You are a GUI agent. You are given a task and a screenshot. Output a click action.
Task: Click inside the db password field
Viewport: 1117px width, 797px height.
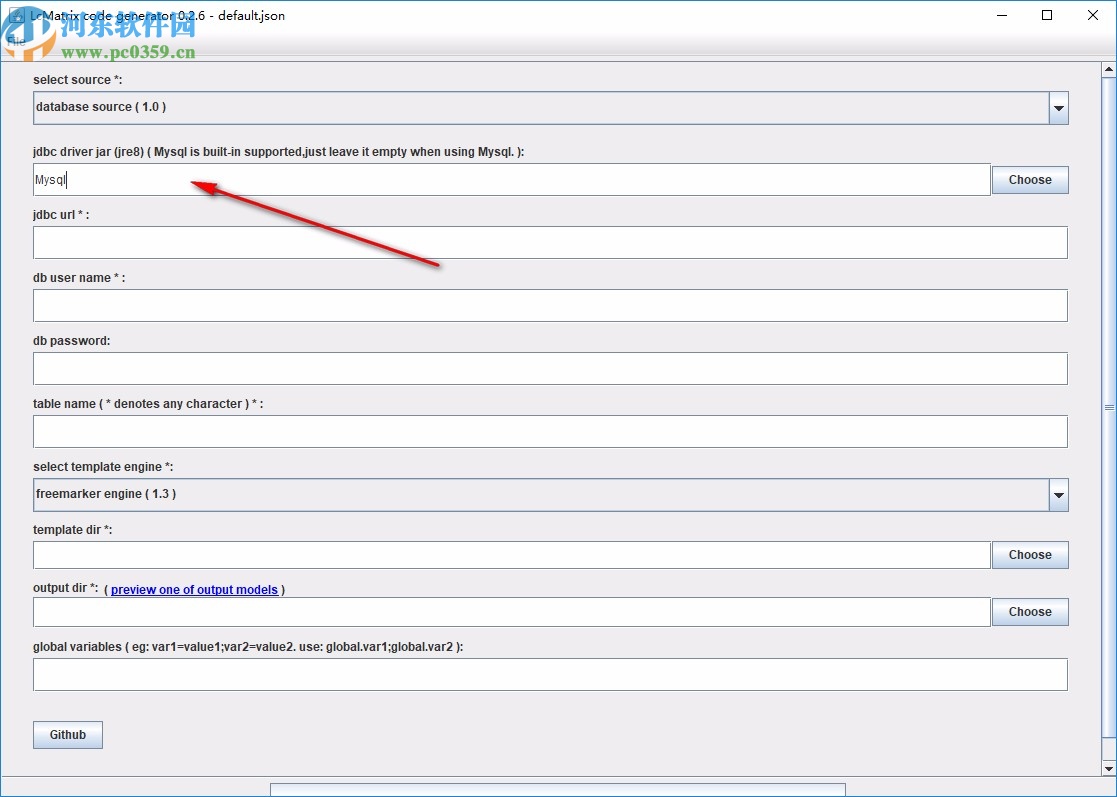click(x=550, y=369)
